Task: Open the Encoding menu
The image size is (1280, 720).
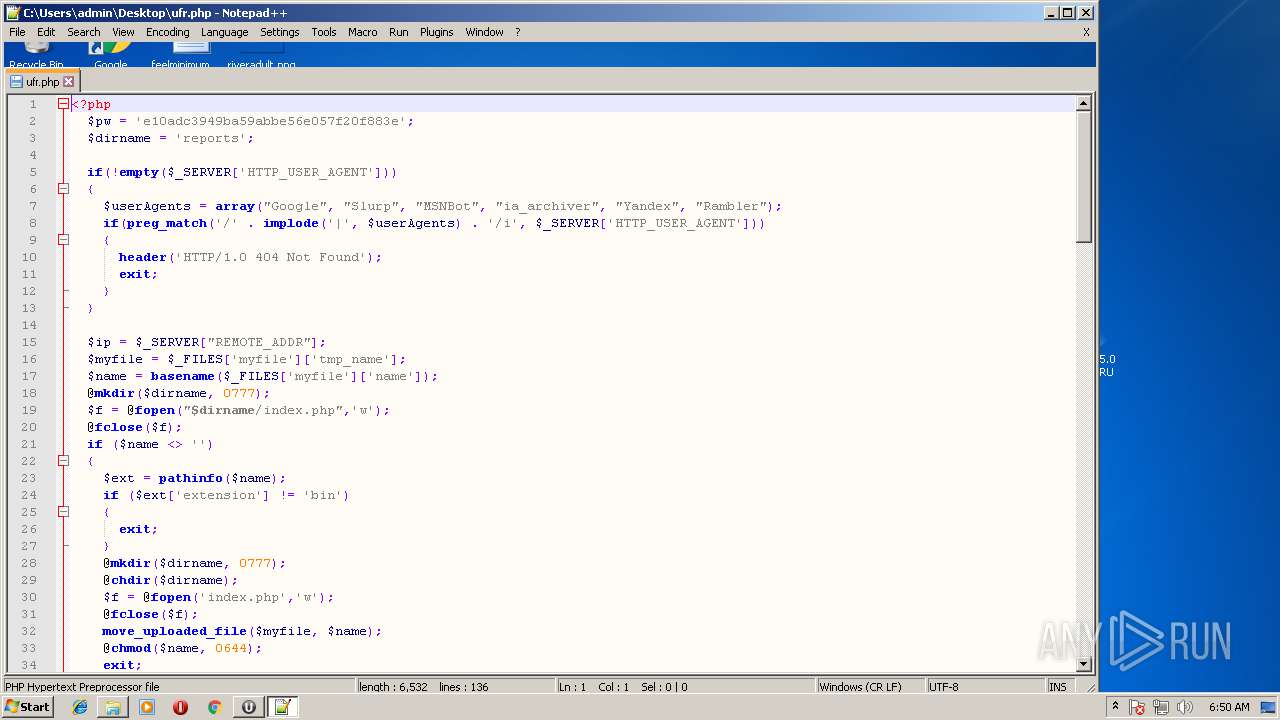Action: [x=167, y=32]
